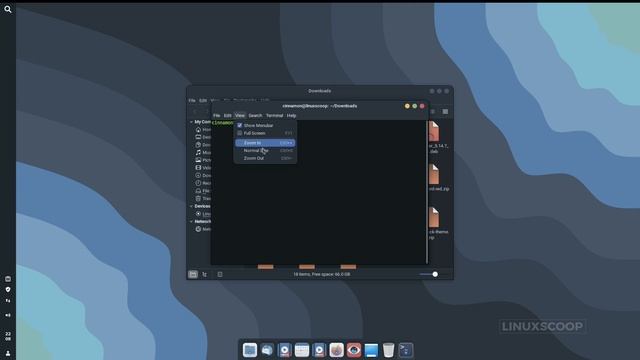The width and height of the screenshot is (640, 360).
Task: Maximize the terminal with green button
Action: (x=414, y=106)
